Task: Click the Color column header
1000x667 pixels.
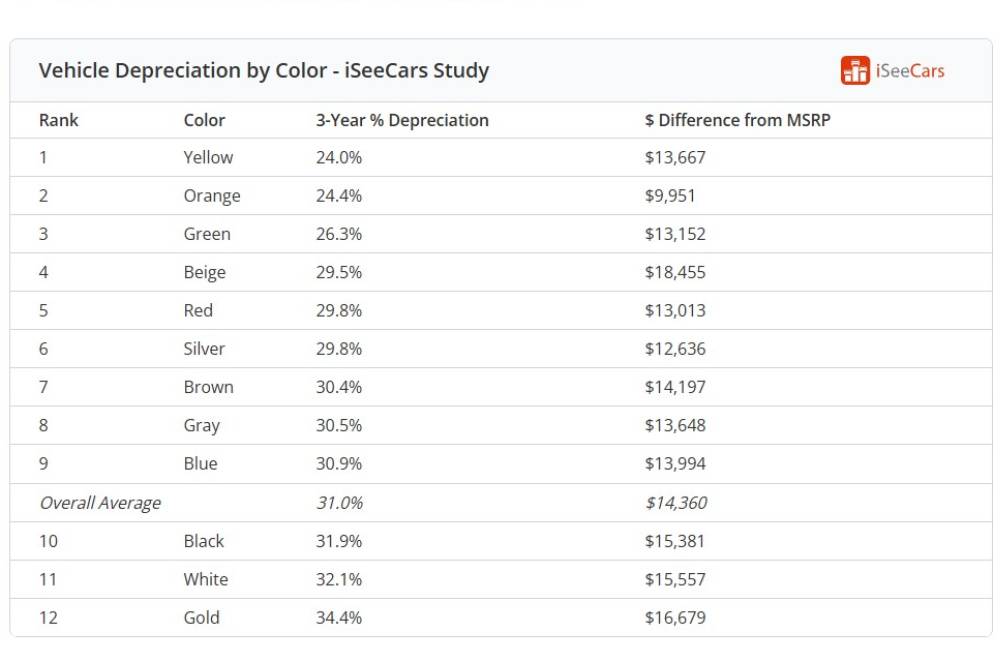Action: (204, 120)
